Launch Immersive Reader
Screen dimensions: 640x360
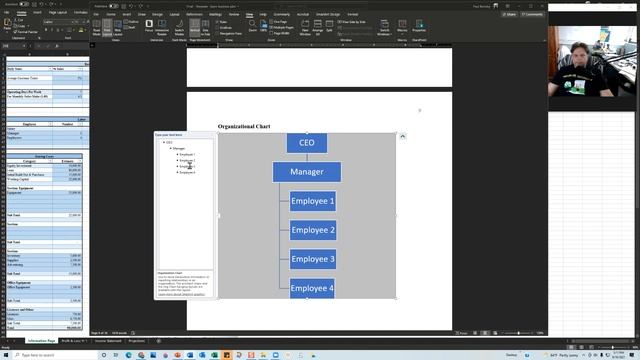[162, 27]
